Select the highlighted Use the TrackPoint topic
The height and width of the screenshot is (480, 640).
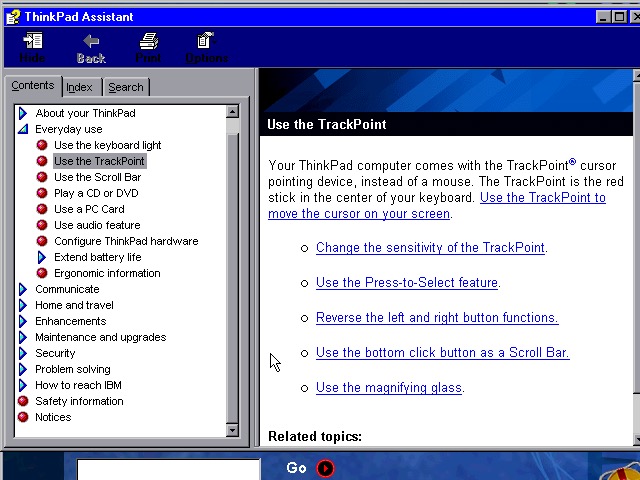click(x=100, y=161)
